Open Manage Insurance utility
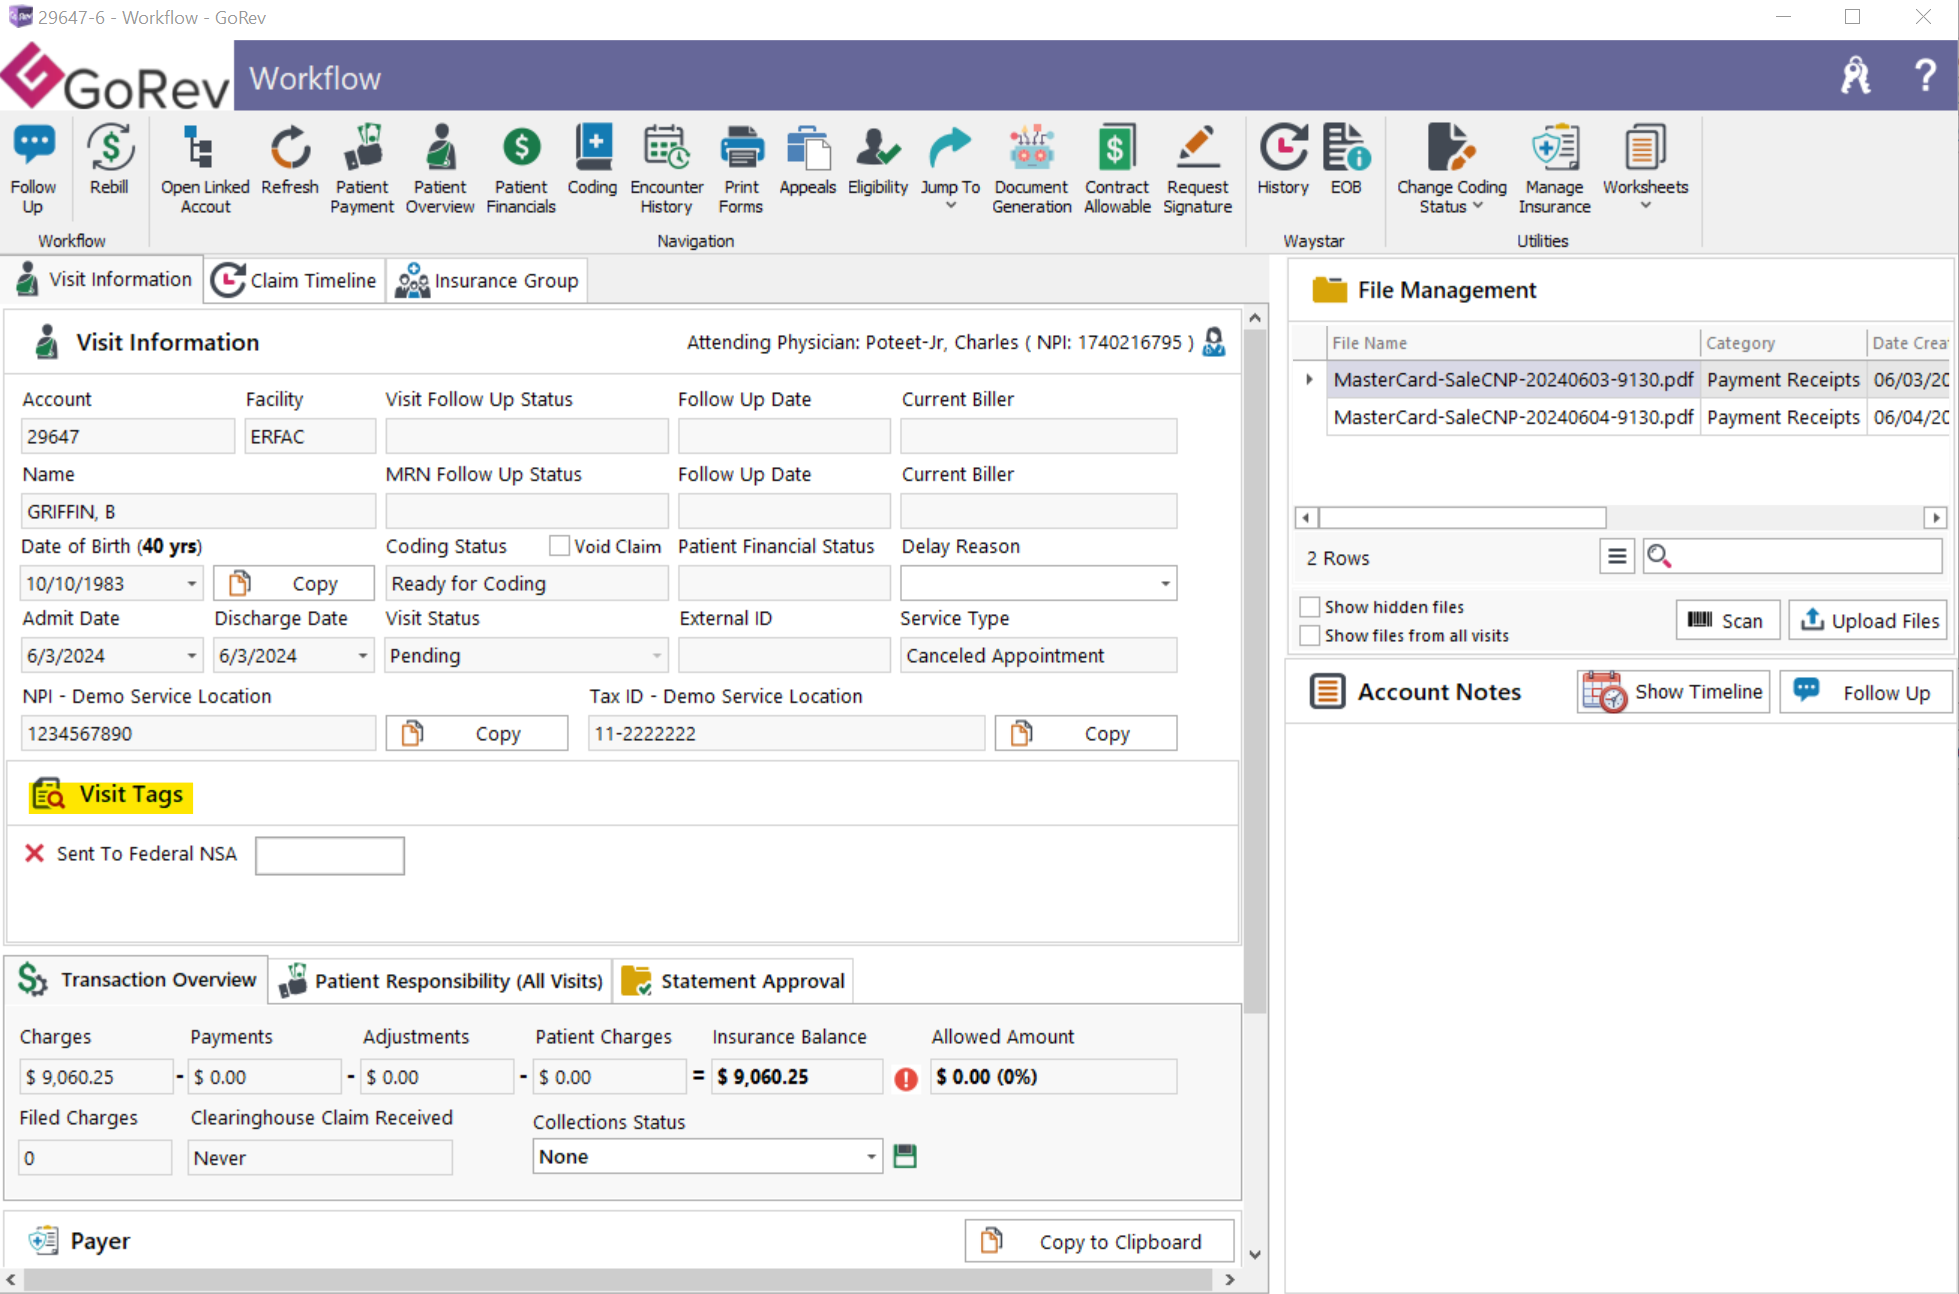The height and width of the screenshot is (1294, 1959). (x=1554, y=168)
